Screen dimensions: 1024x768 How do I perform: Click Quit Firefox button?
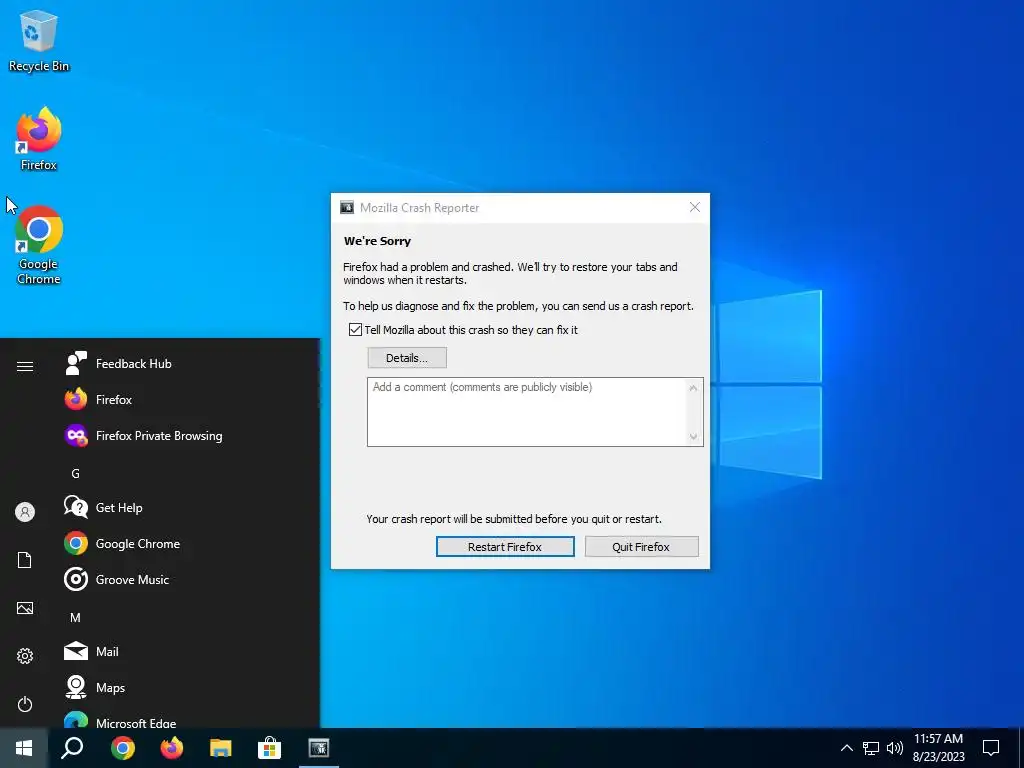(641, 547)
